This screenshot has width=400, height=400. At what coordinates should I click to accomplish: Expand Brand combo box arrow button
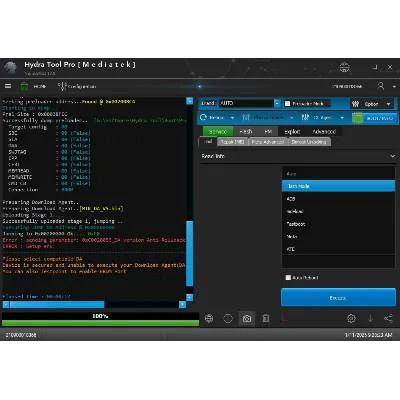(x=277, y=103)
